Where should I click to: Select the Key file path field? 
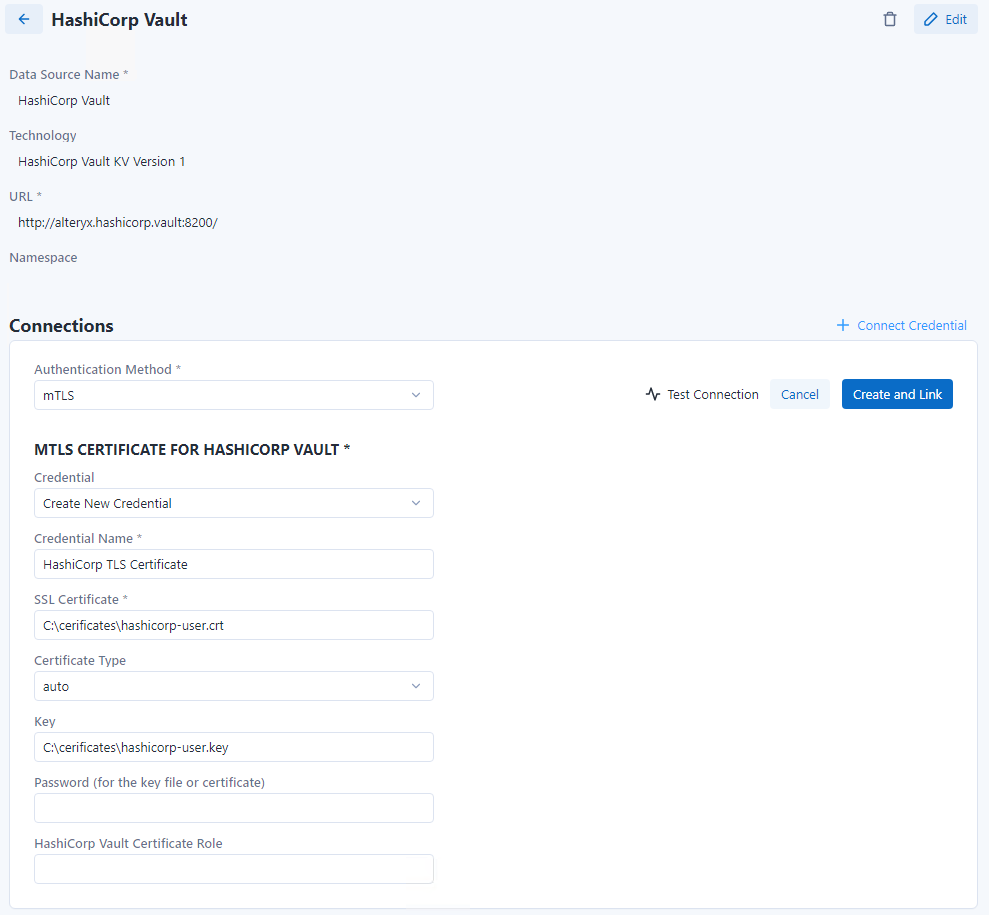click(233, 747)
